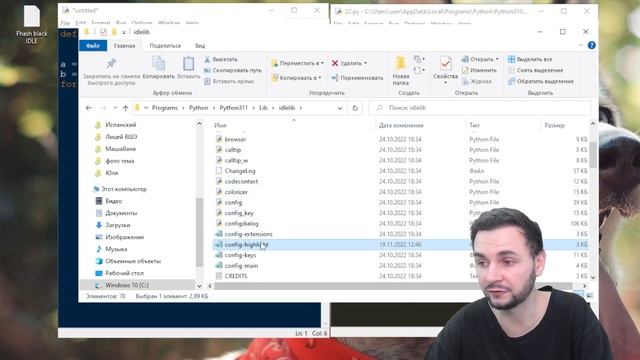Click Python311 in the address path
640x360 pixels.
pyautogui.click(x=233, y=108)
